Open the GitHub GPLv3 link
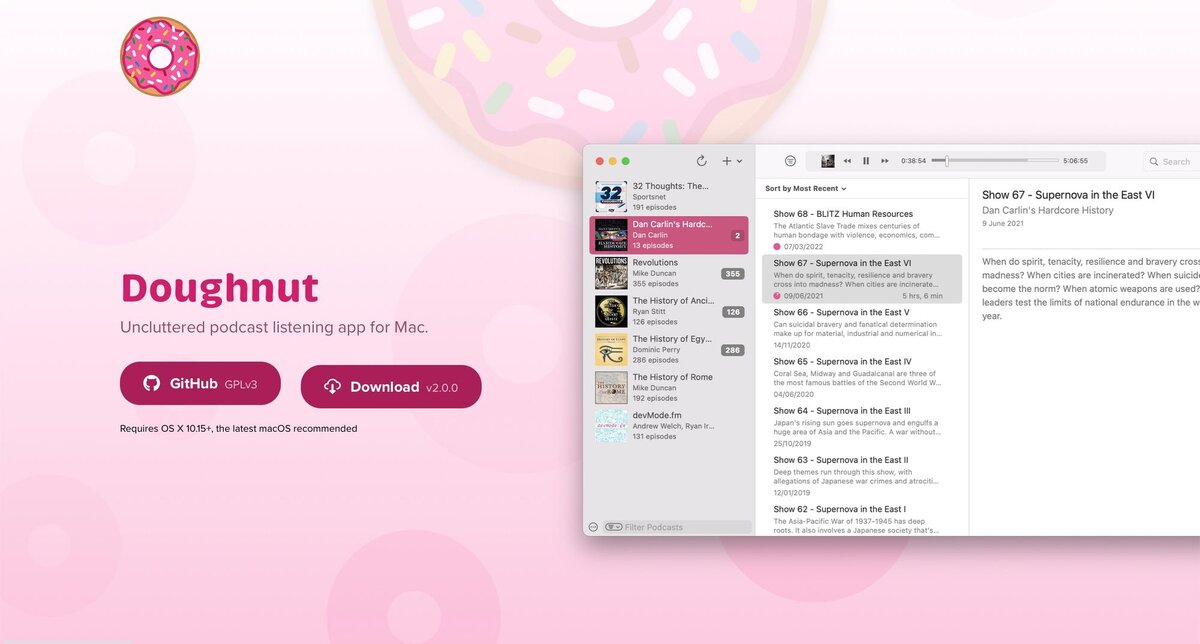 [x=200, y=383]
